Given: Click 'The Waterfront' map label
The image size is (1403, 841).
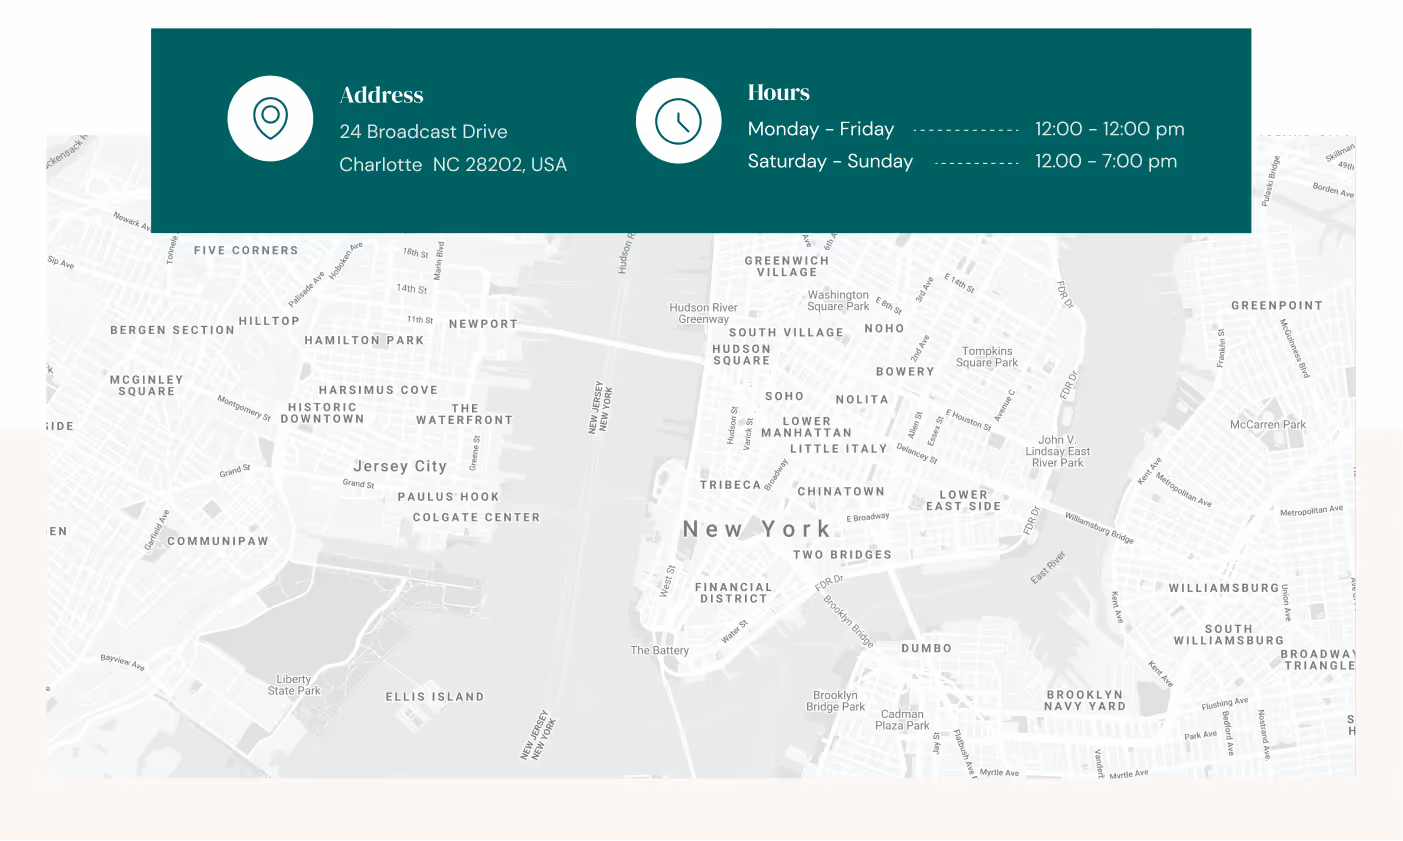Looking at the screenshot, I should (x=465, y=415).
